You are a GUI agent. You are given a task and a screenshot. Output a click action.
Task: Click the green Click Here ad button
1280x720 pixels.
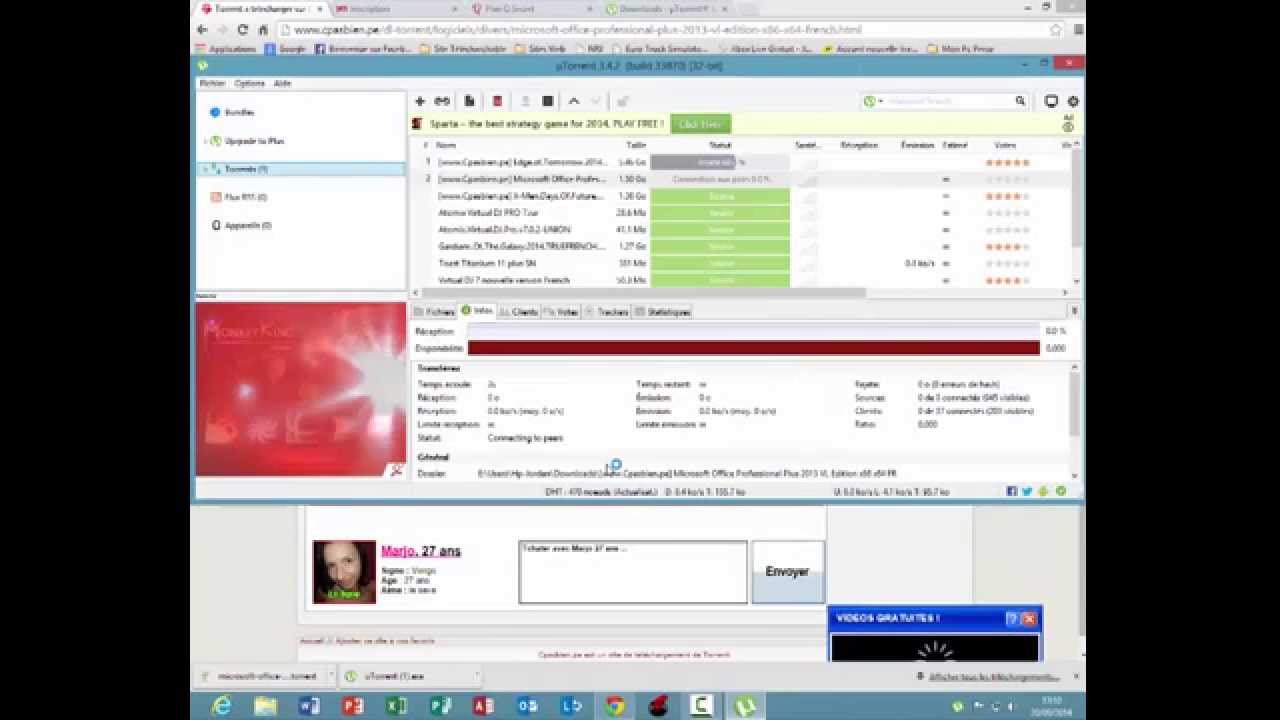point(700,124)
